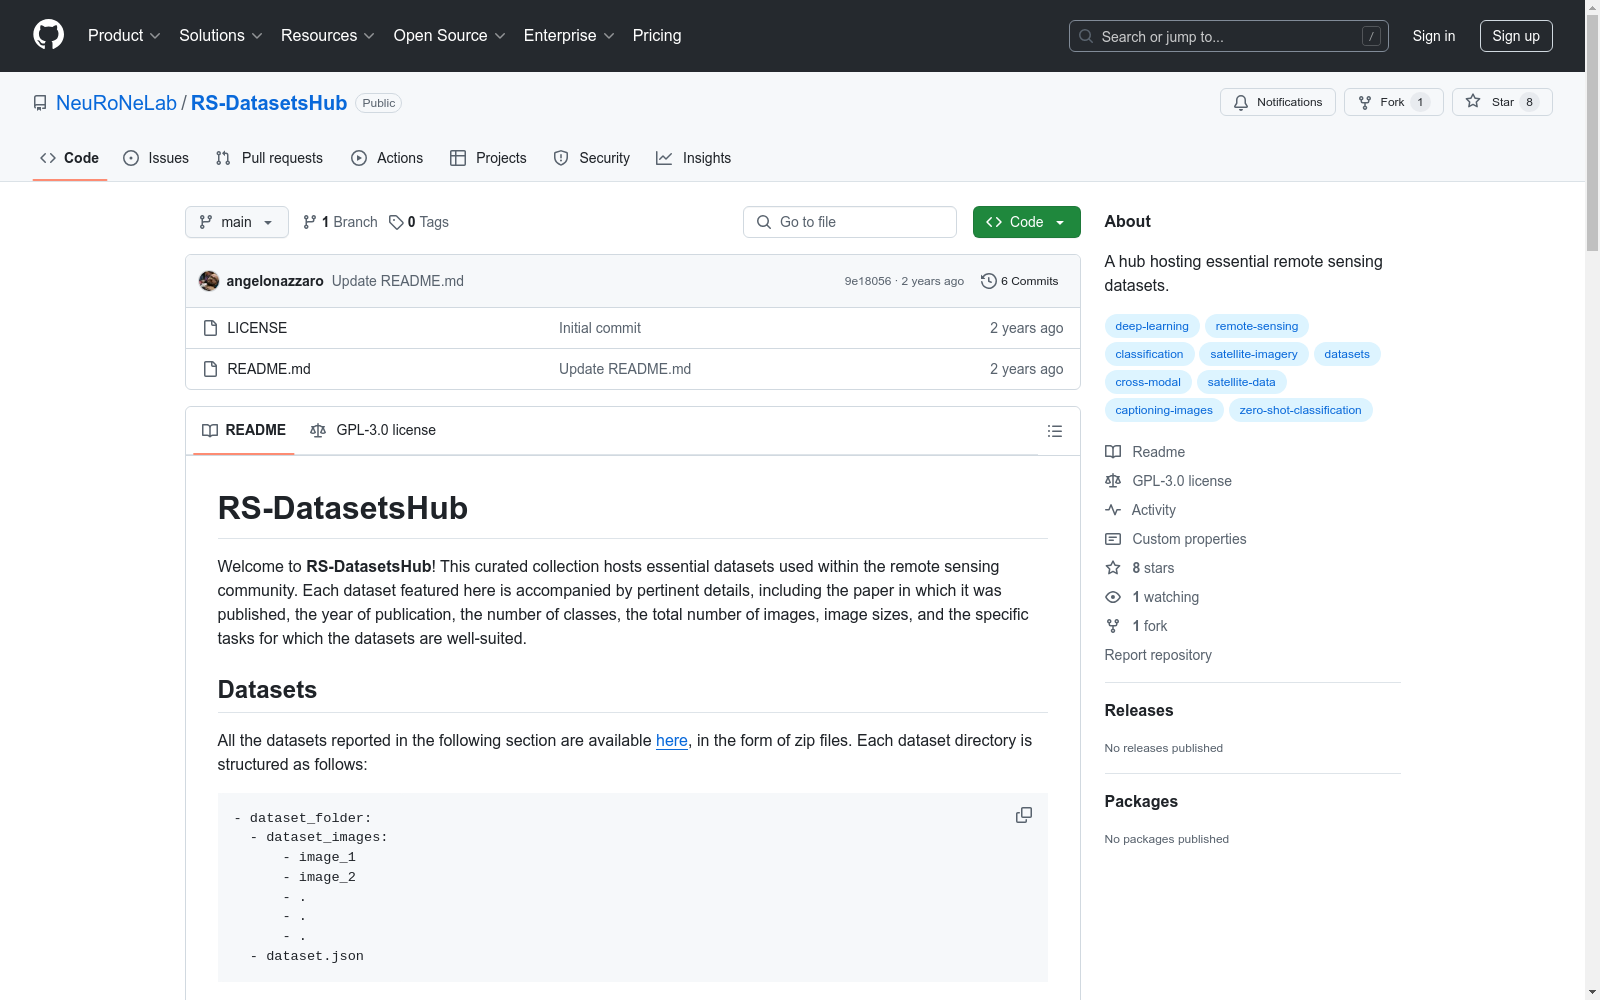Open the NeuRoNeLab organization link

point(116,103)
